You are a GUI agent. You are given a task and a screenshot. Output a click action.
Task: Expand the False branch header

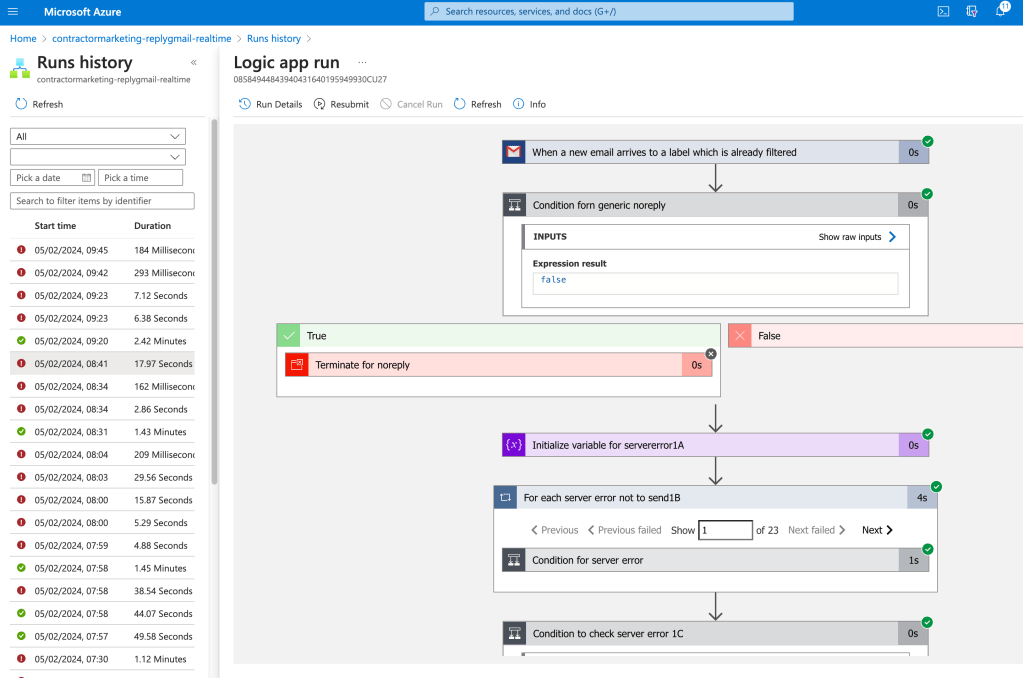[x=876, y=335]
